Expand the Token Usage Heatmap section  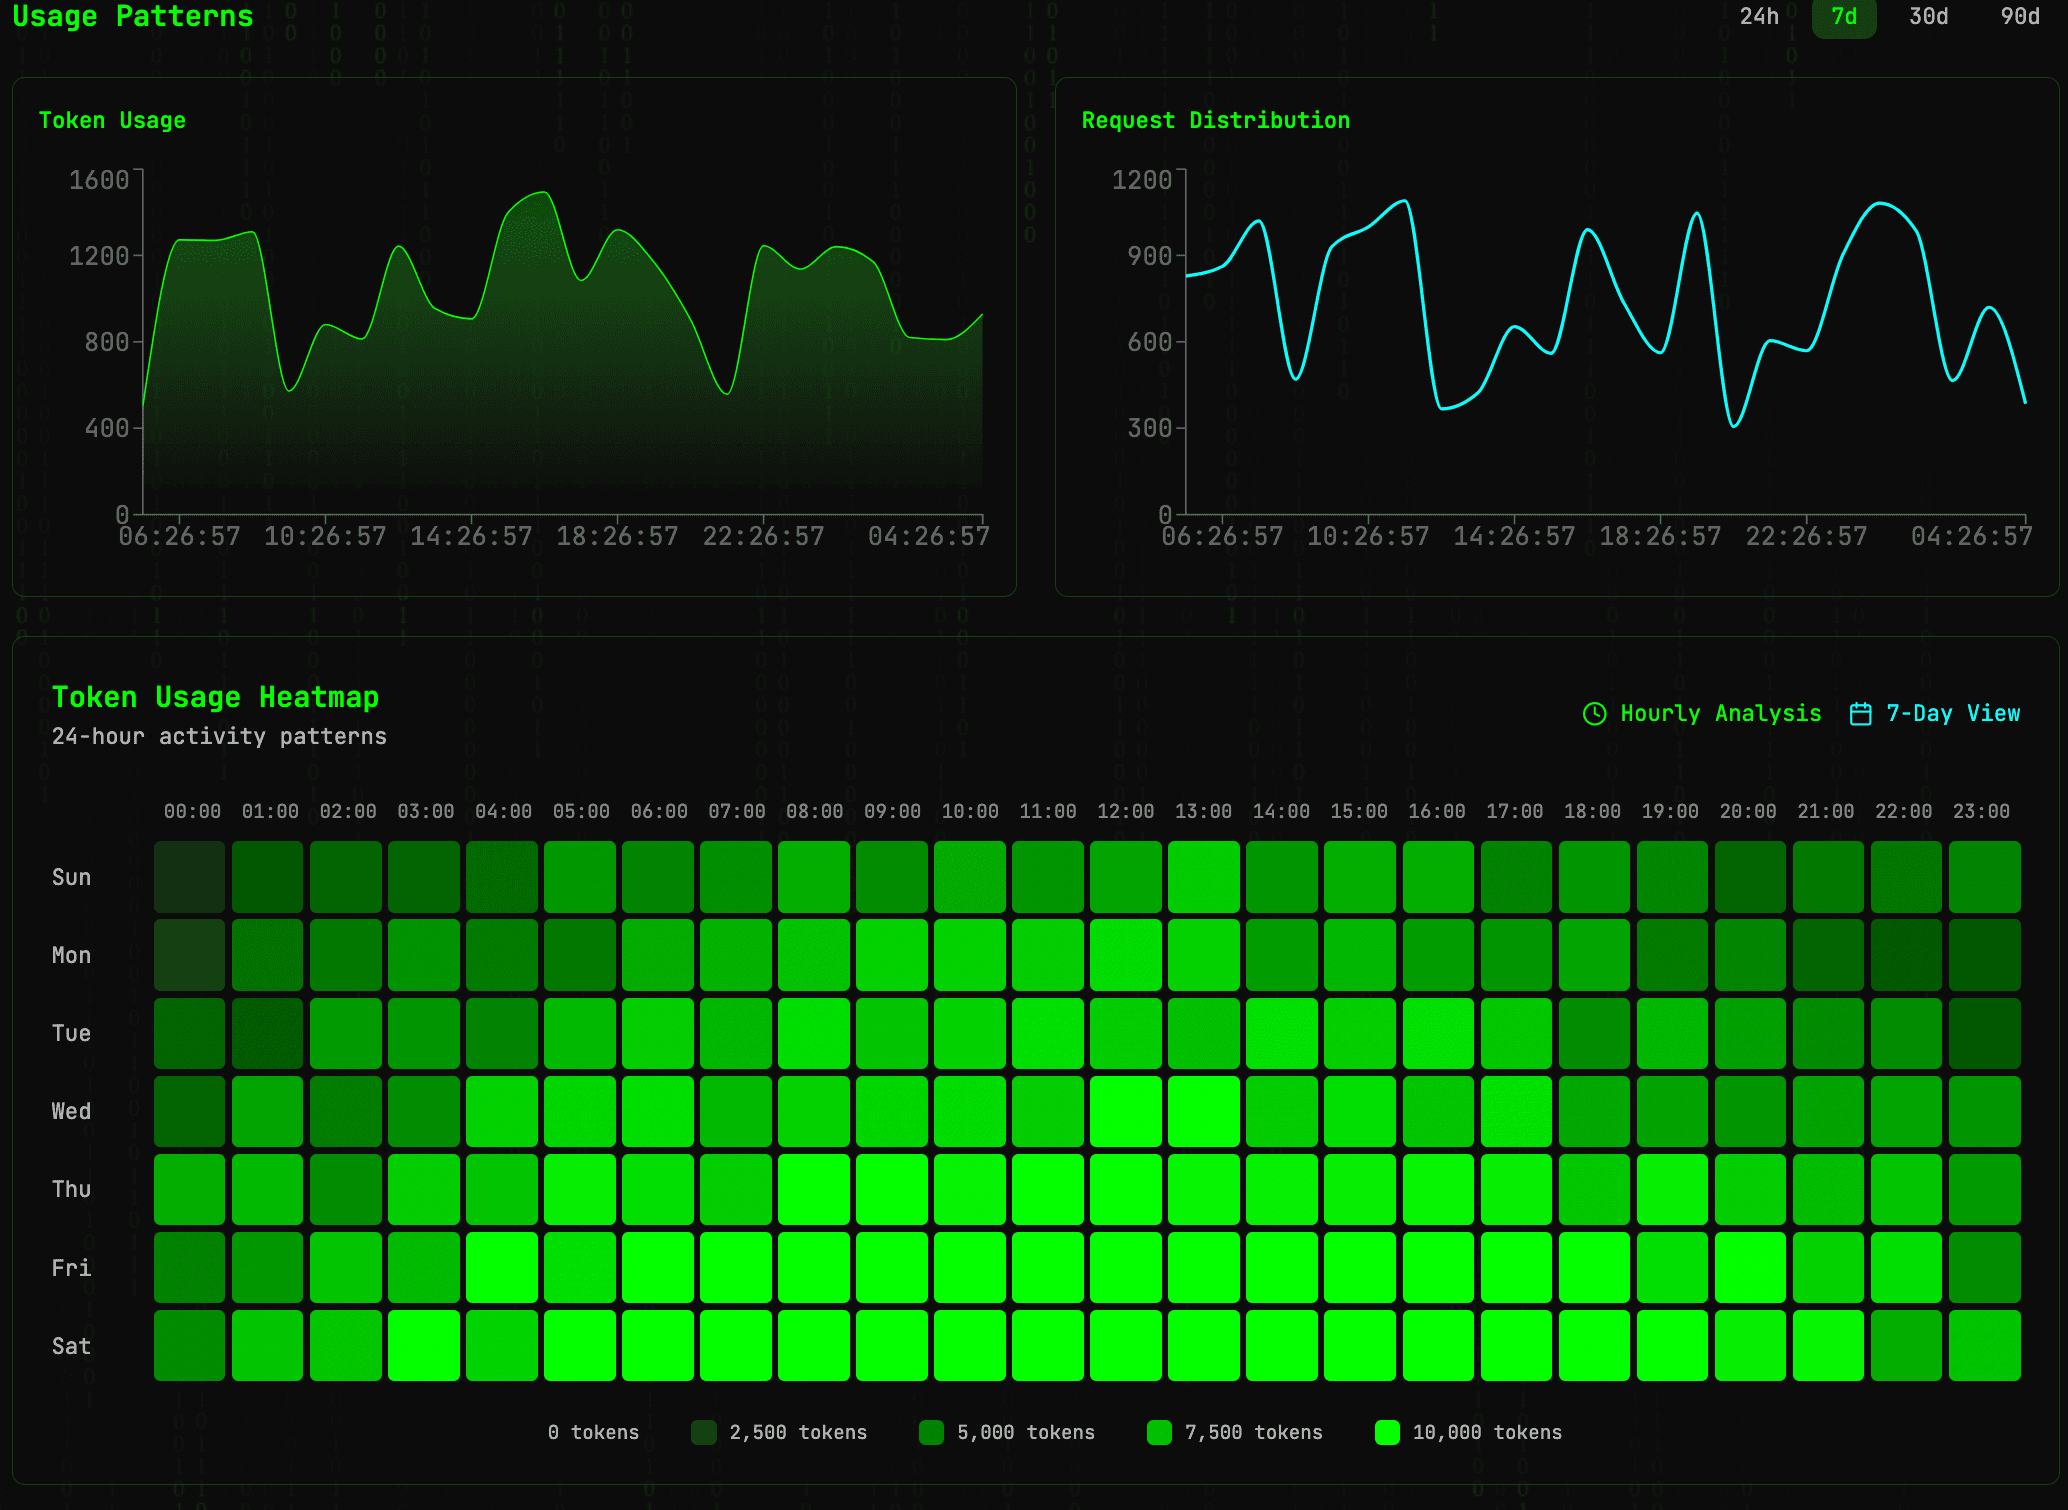coord(216,697)
